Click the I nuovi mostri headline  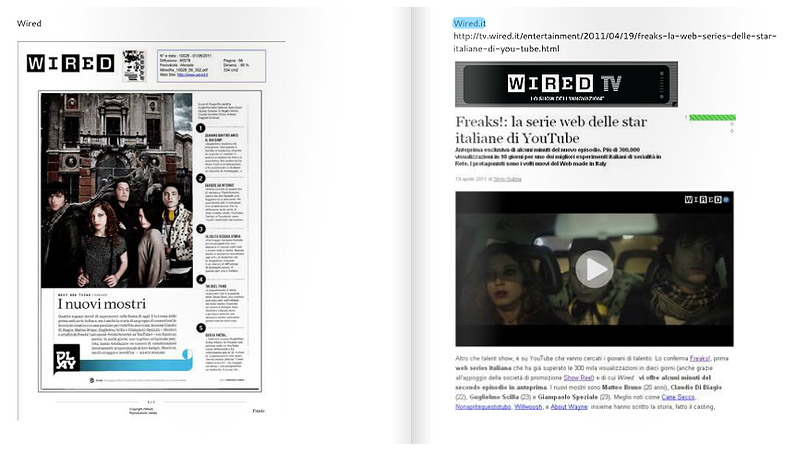102,304
